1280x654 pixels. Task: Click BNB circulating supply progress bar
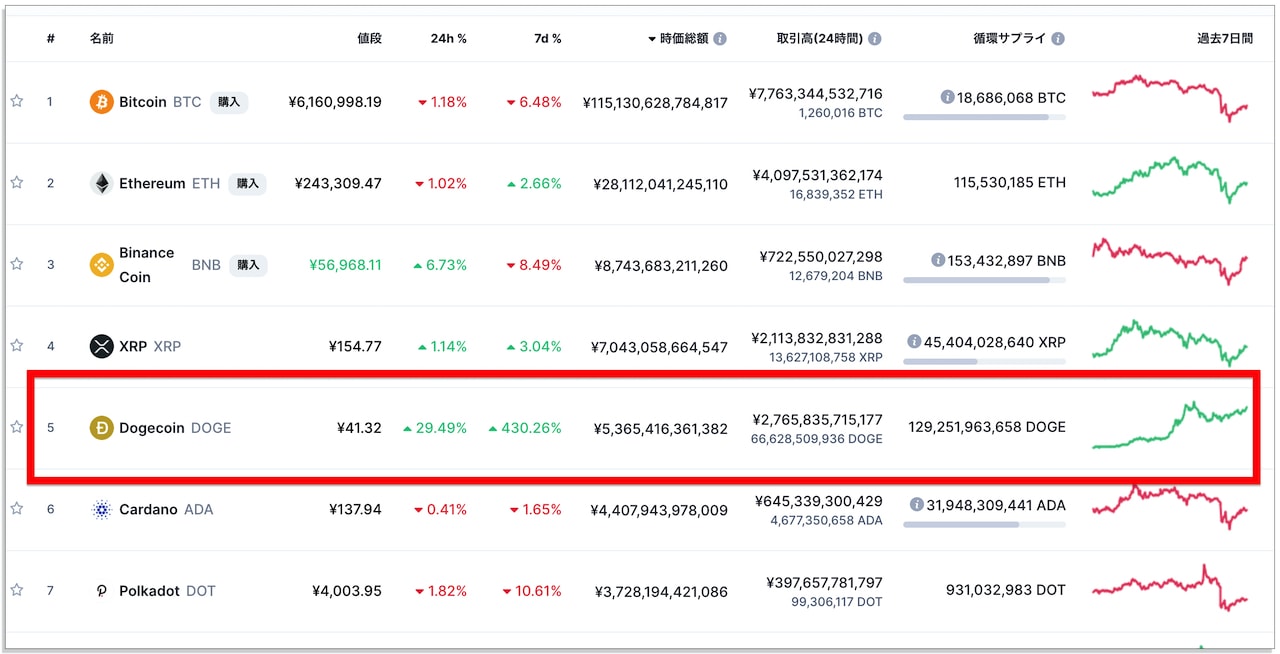pos(984,280)
